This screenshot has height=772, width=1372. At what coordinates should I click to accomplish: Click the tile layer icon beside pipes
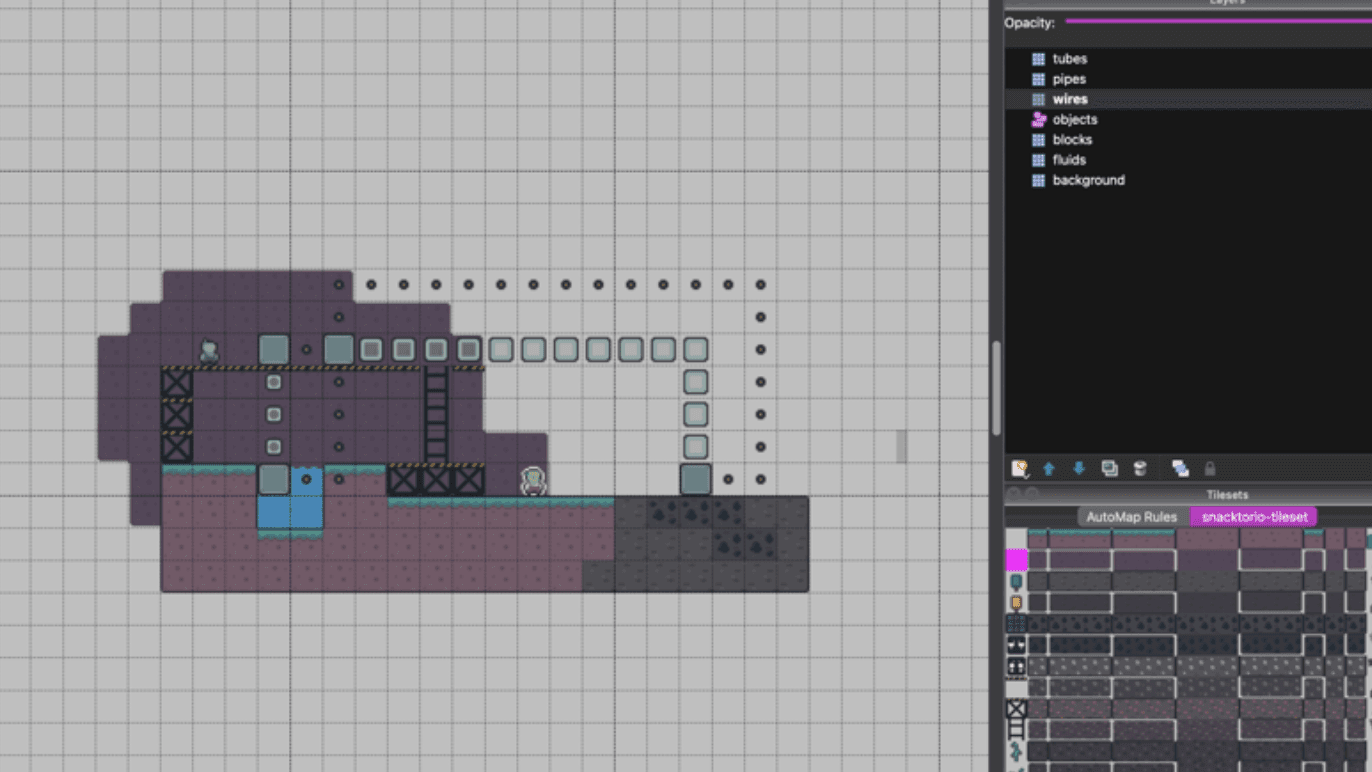pyautogui.click(x=1038, y=79)
